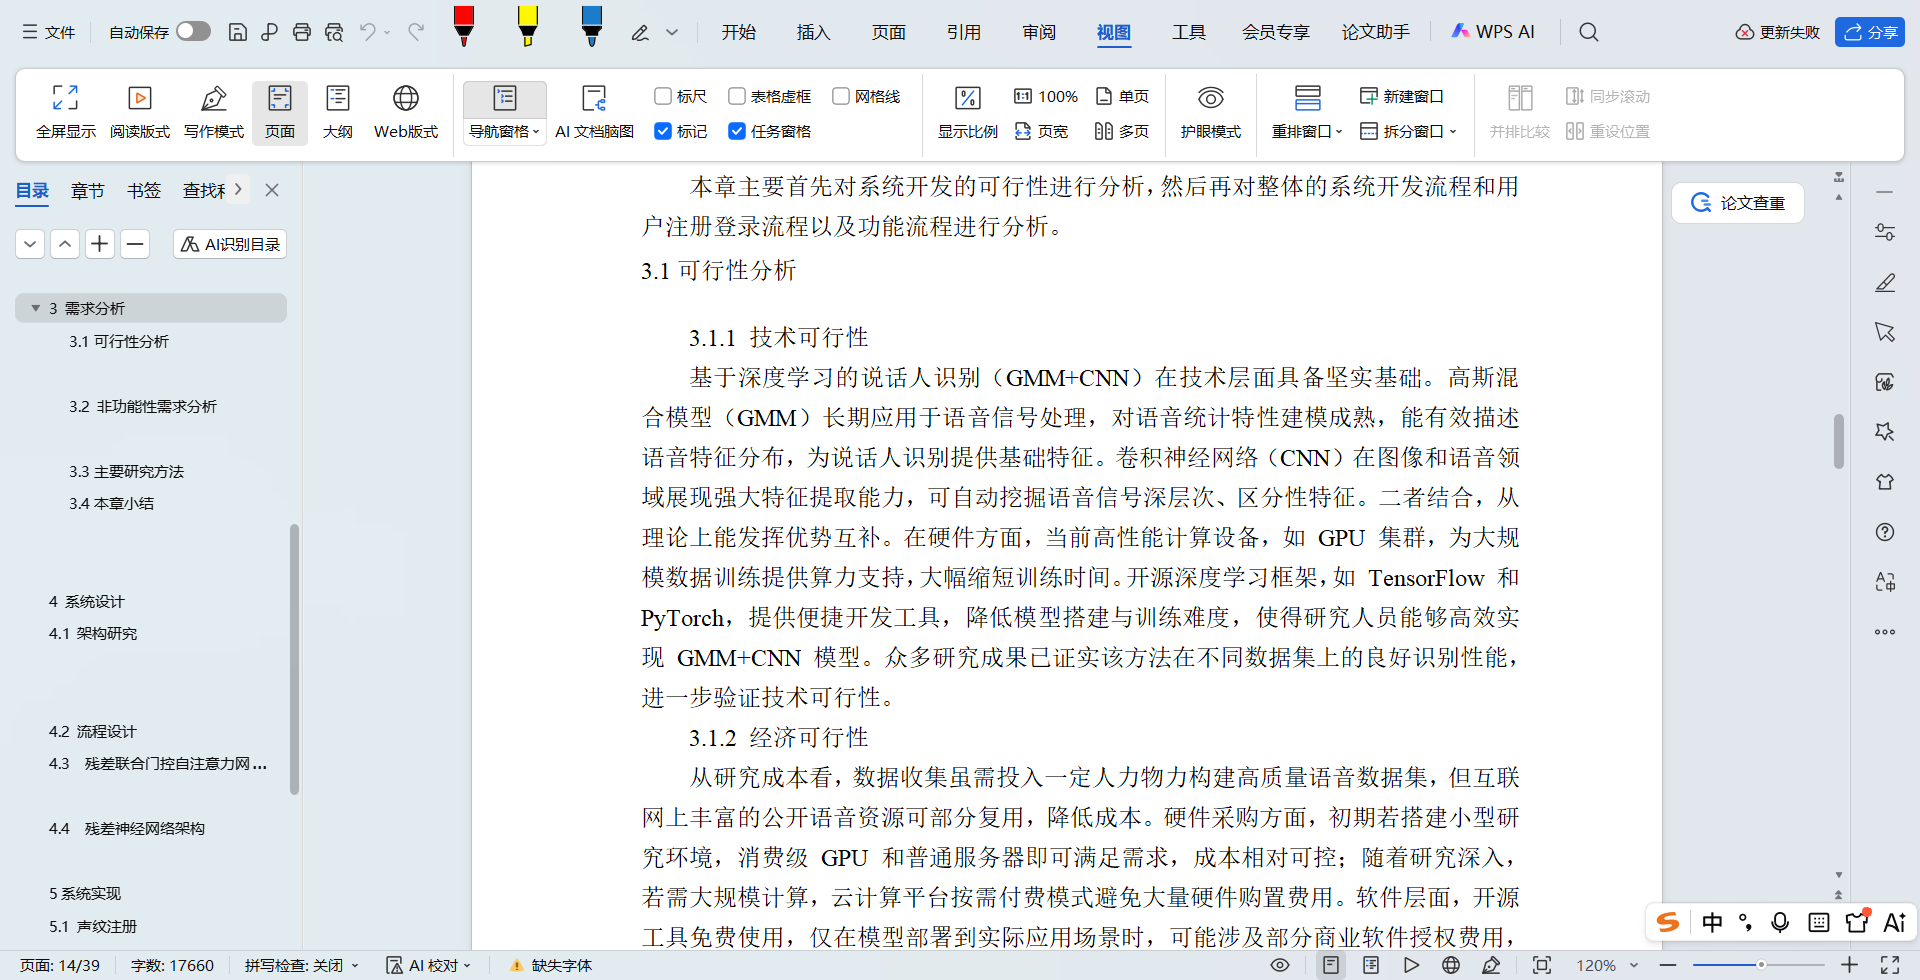Viewport: 1920px width, 980px height.
Task: Open the spell check (拼写检查) dropdown
Action: (300, 965)
